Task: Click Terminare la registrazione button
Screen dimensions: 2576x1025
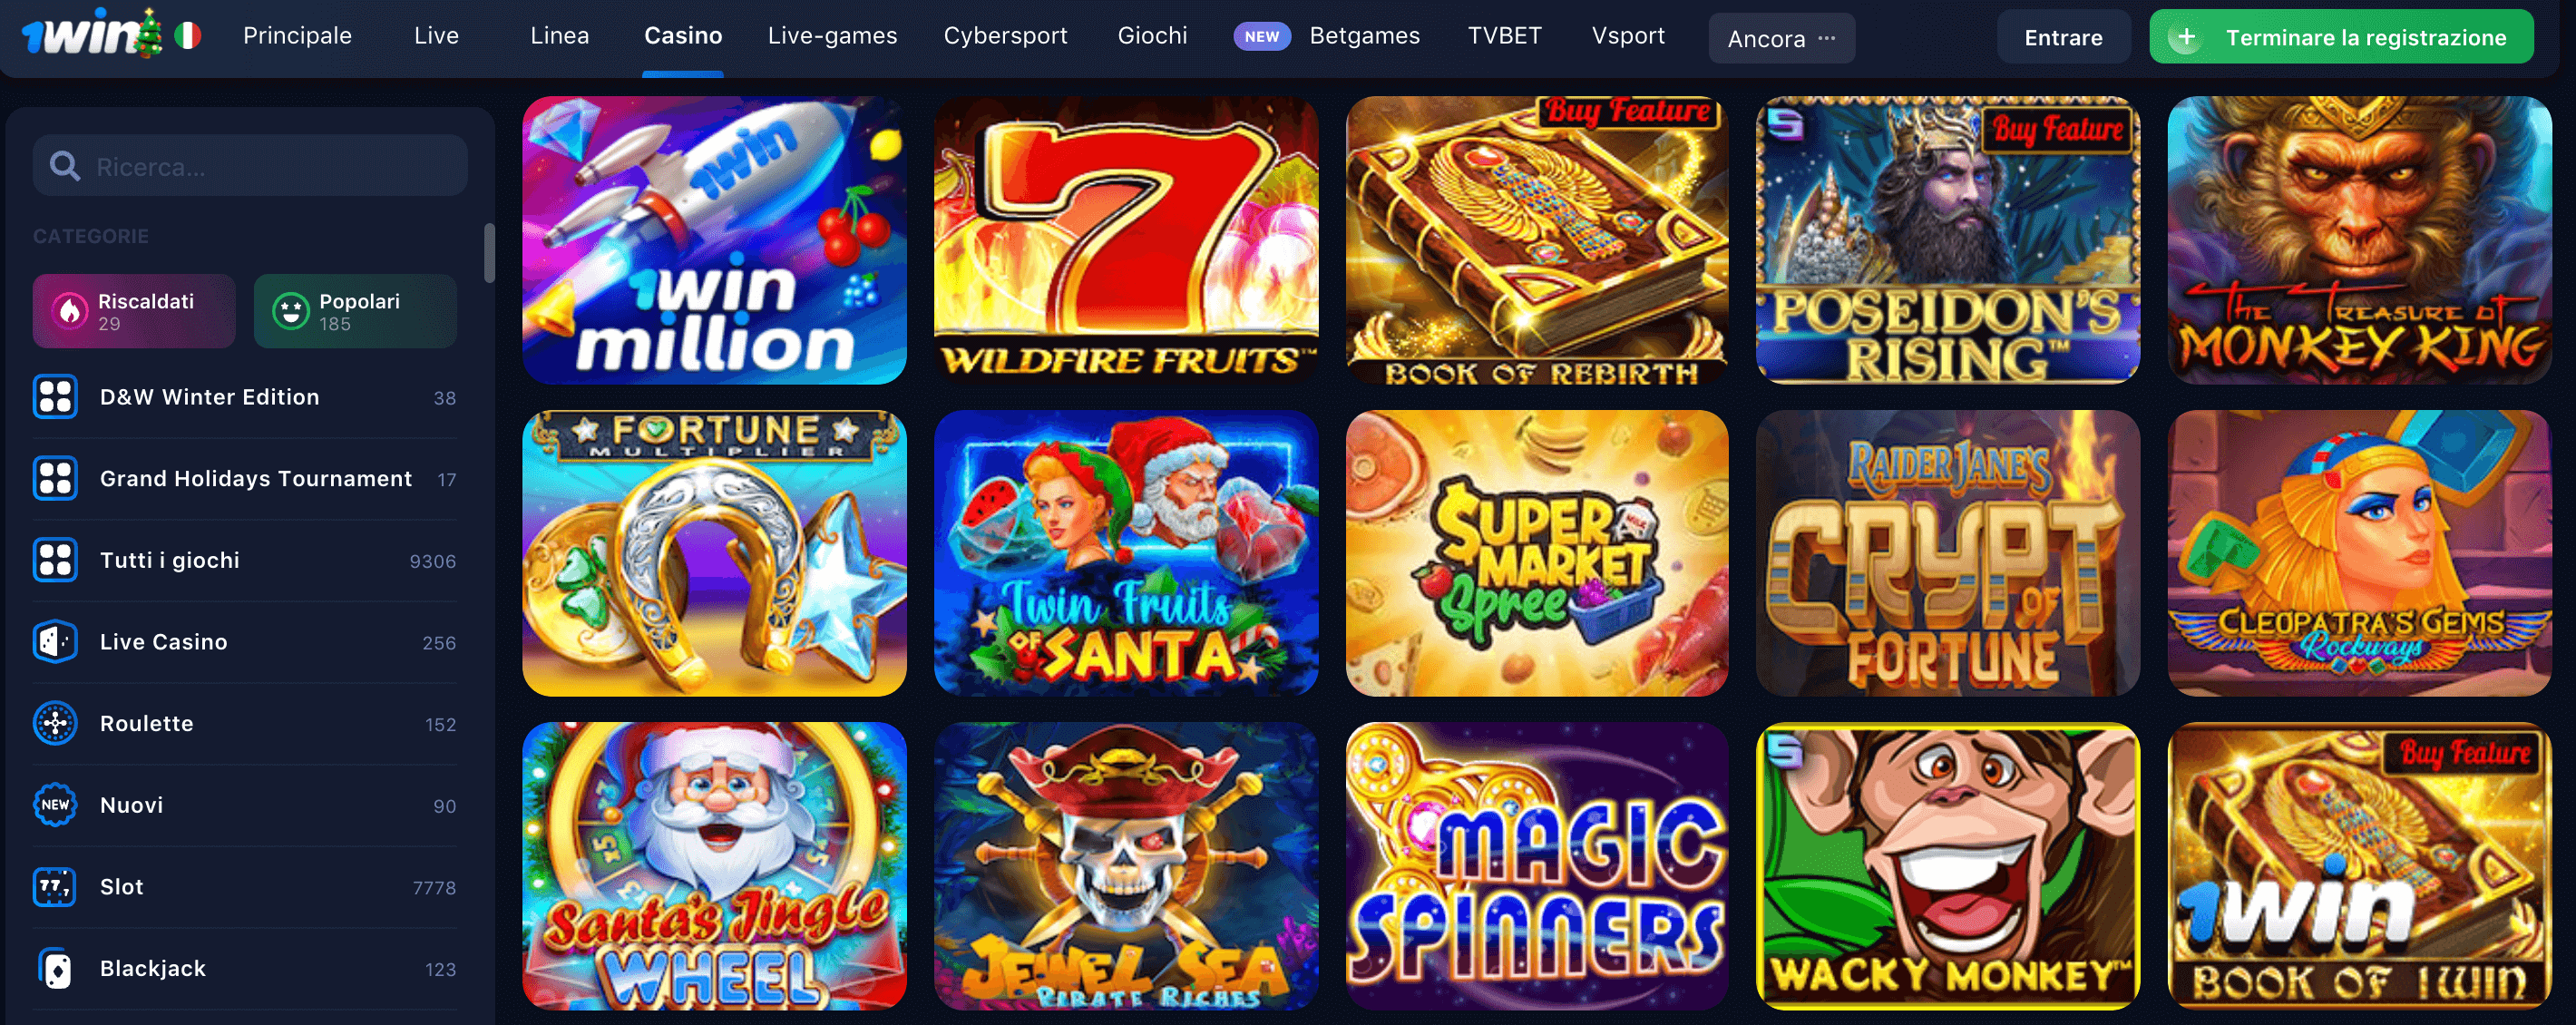Action: pyautogui.click(x=2341, y=37)
